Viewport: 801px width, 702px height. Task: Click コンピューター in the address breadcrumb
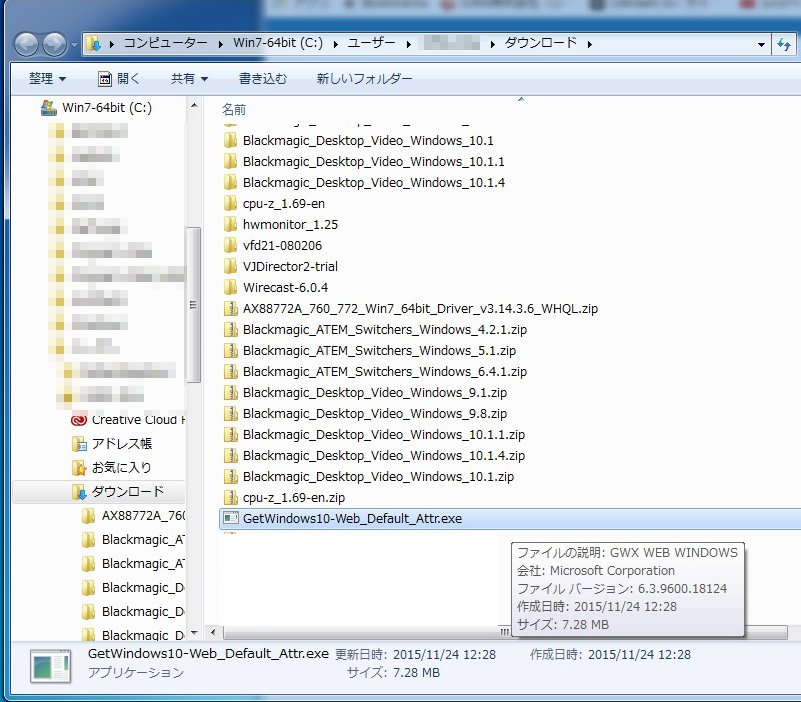tap(166, 43)
